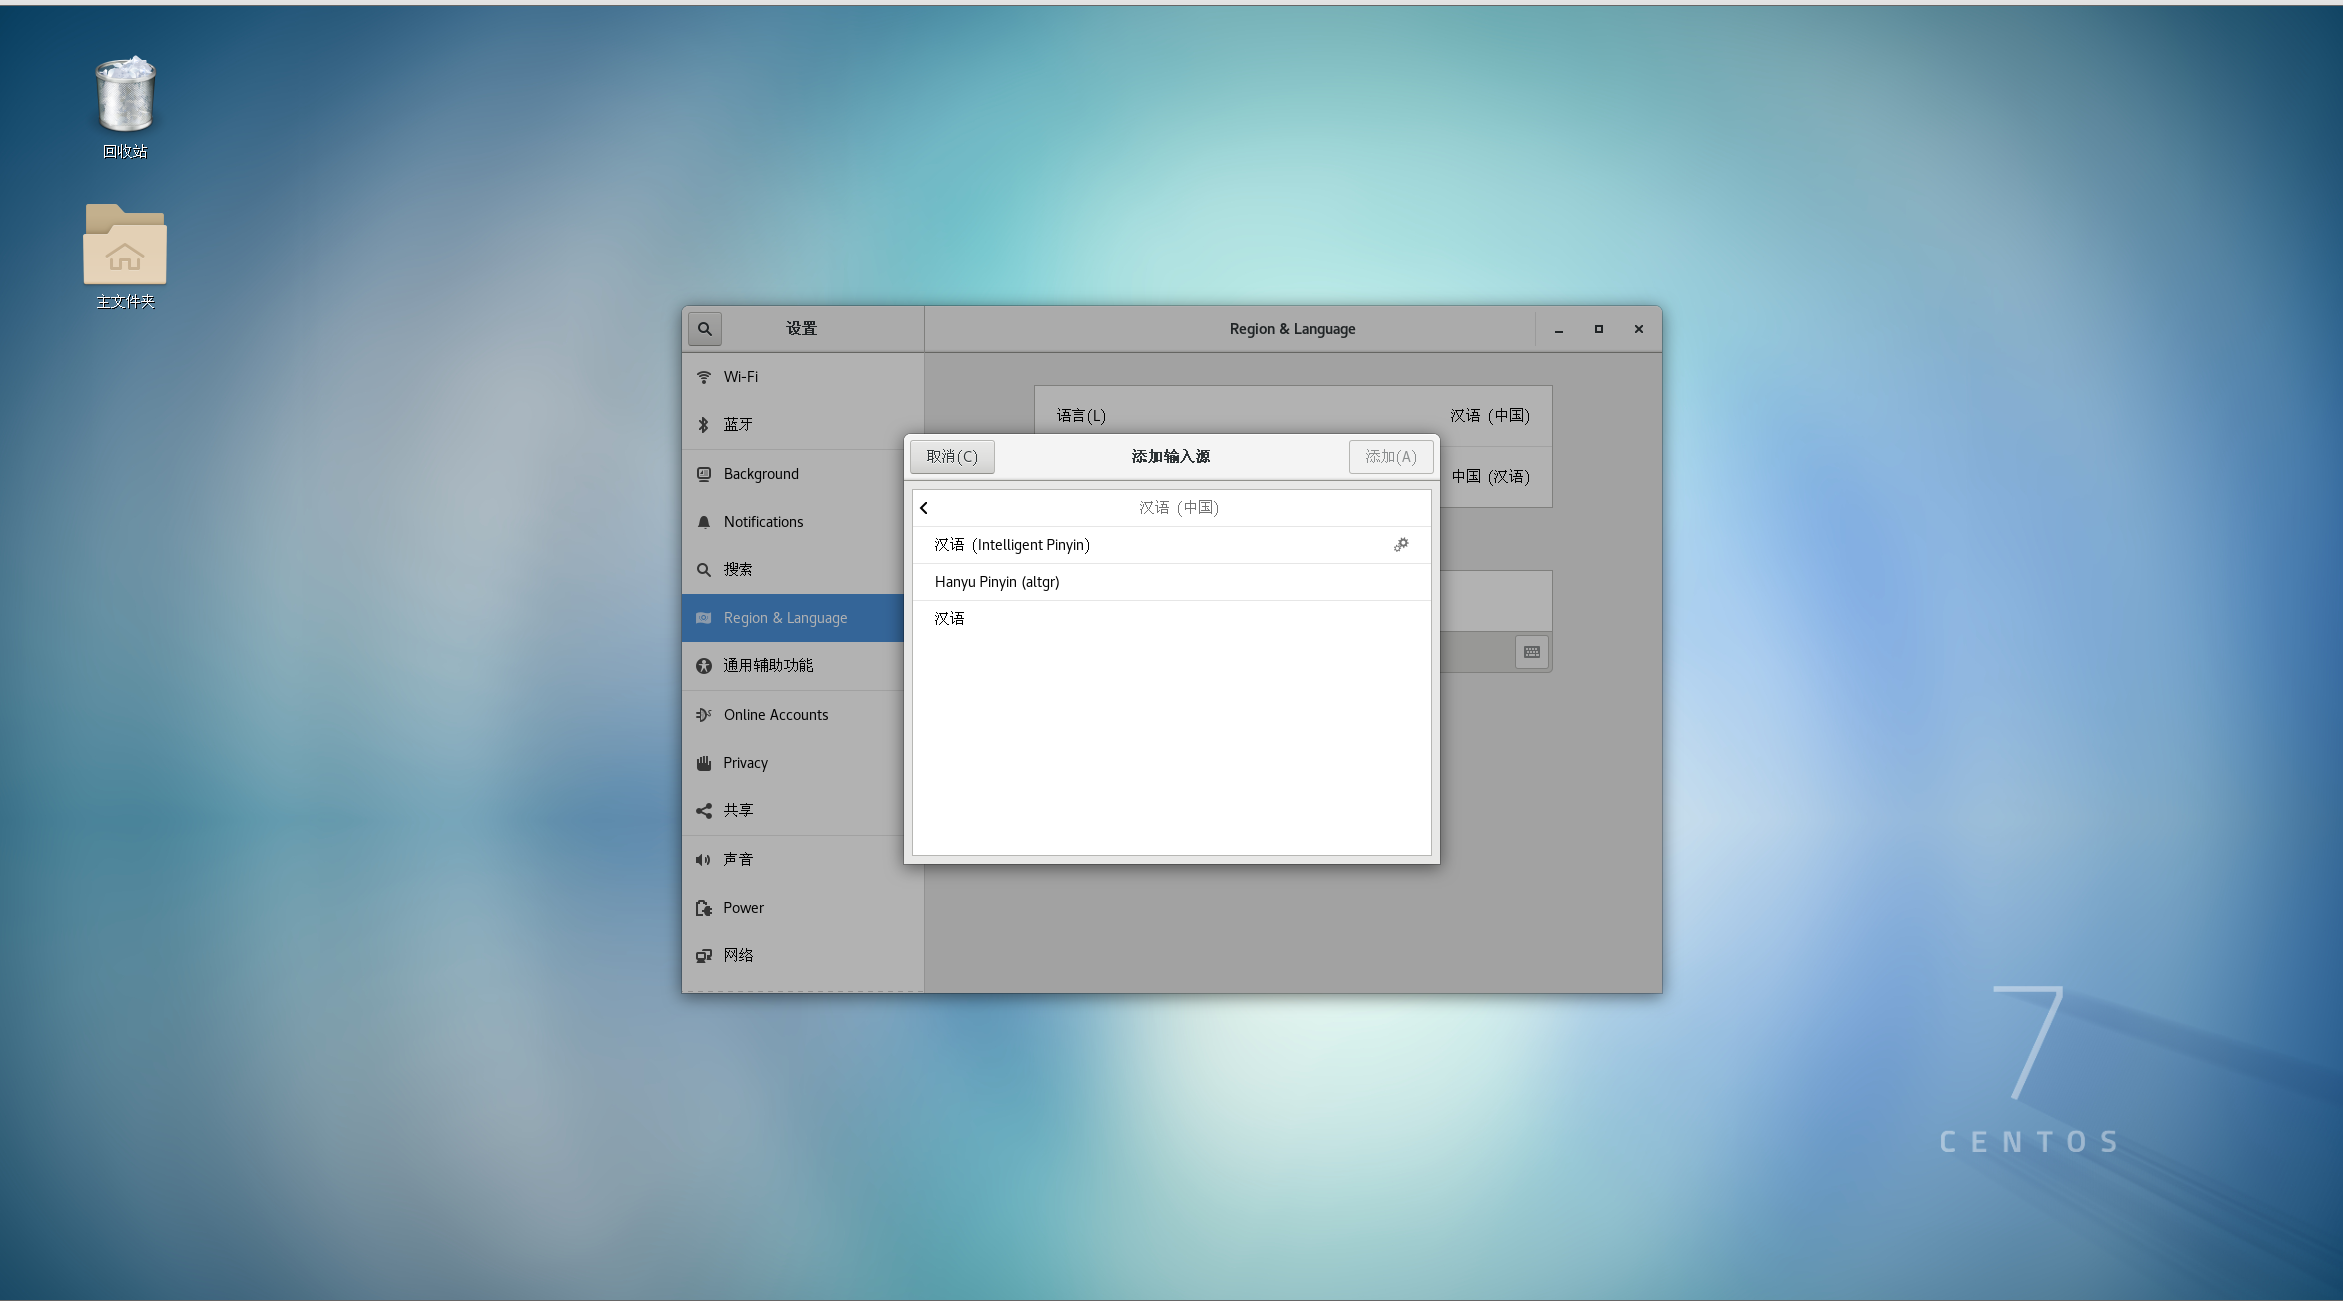Click the search magnifier icon in Settings header
Image resolution: width=2343 pixels, height=1301 pixels.
tap(705, 328)
